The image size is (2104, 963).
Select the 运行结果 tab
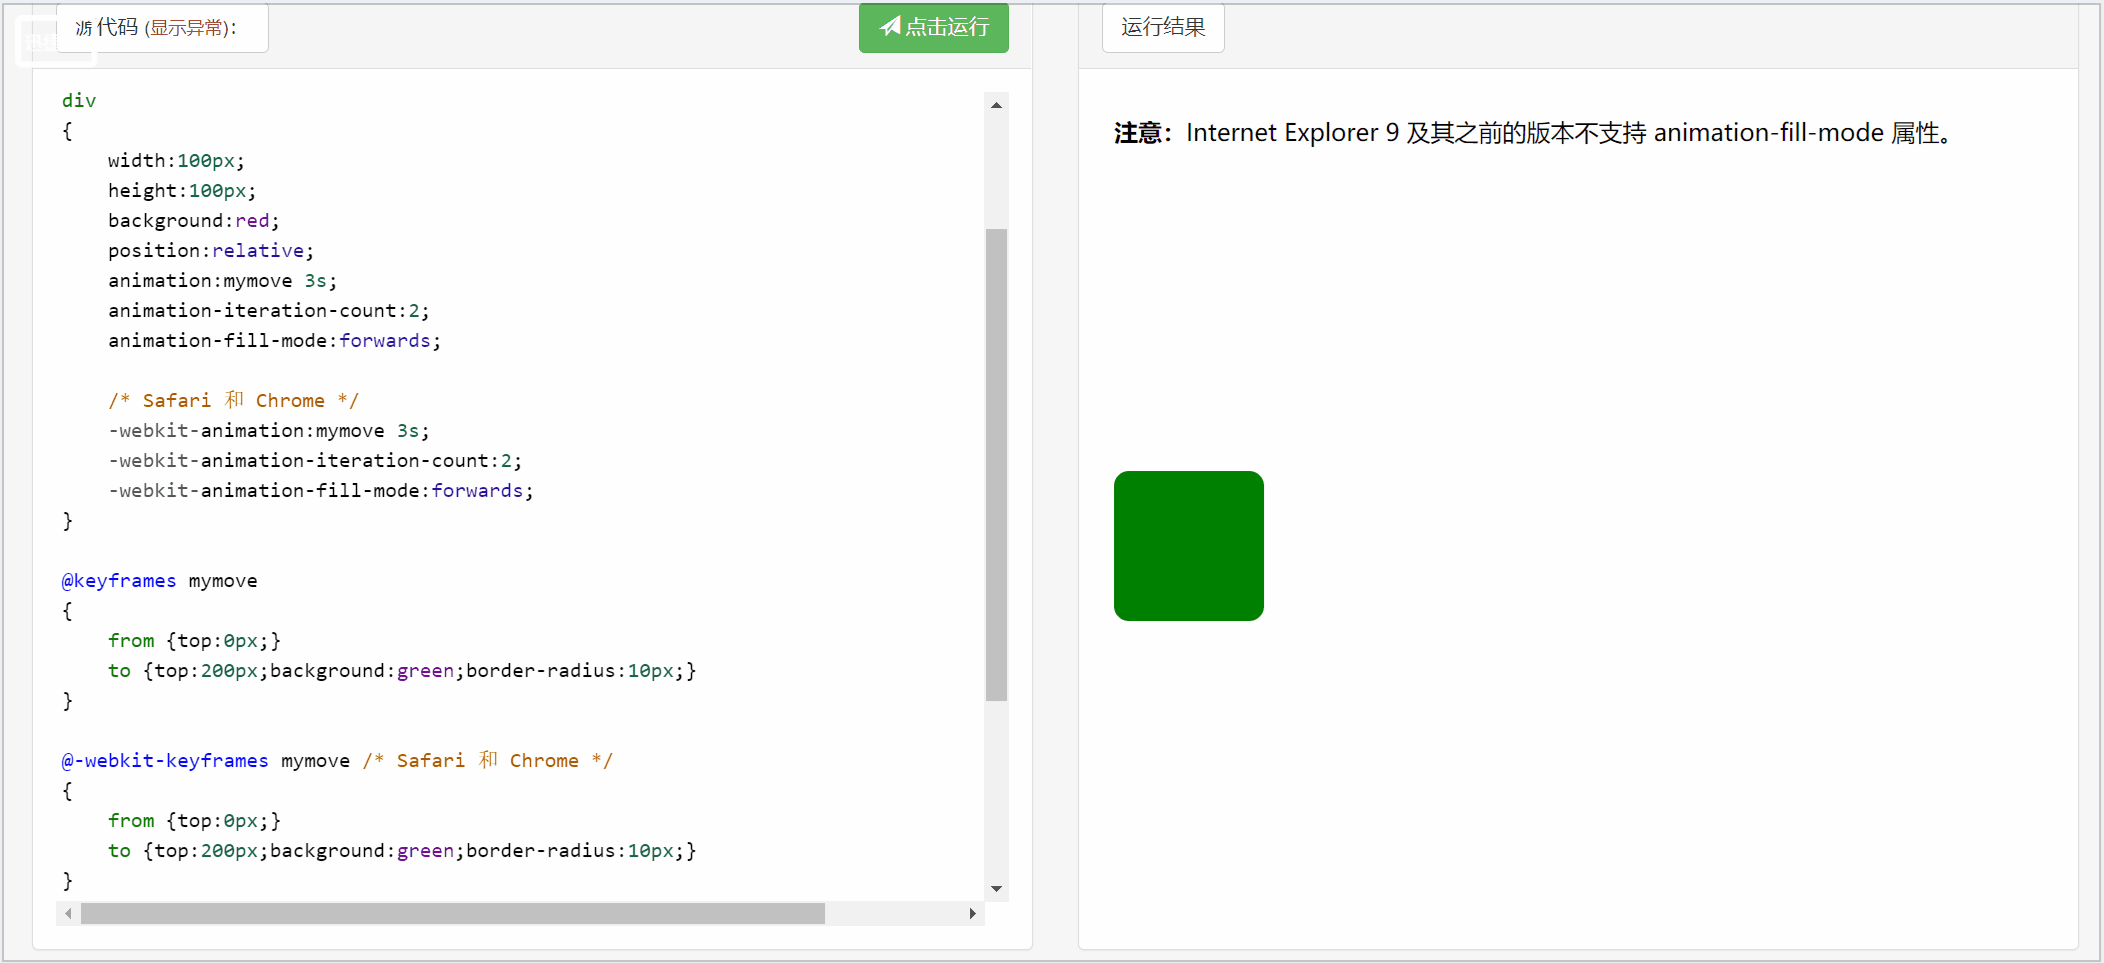pyautogui.click(x=1163, y=27)
